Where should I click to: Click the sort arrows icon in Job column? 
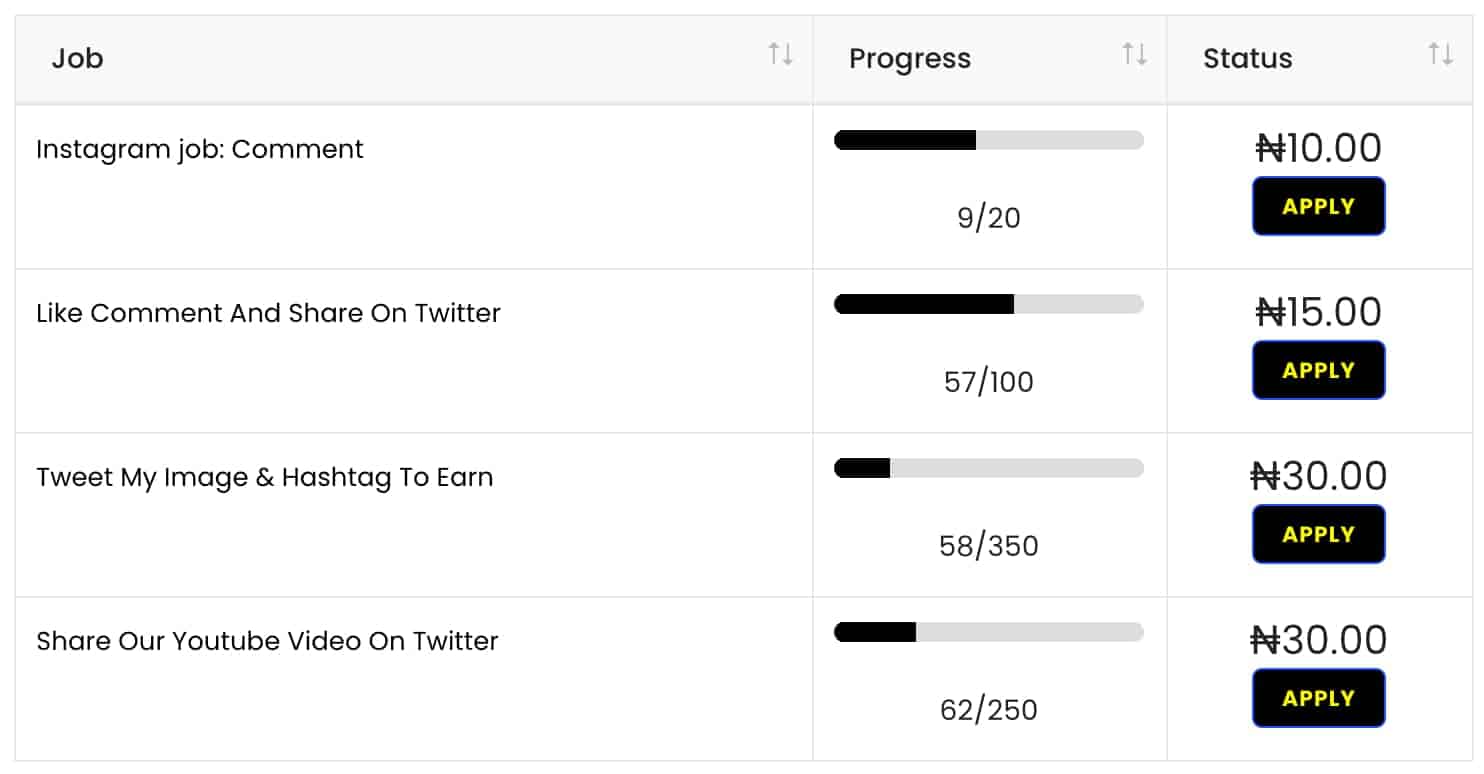pyautogui.click(x=780, y=54)
